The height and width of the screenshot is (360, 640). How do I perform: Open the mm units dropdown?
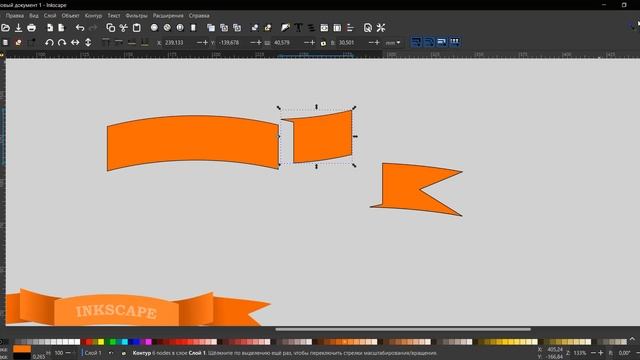point(393,42)
